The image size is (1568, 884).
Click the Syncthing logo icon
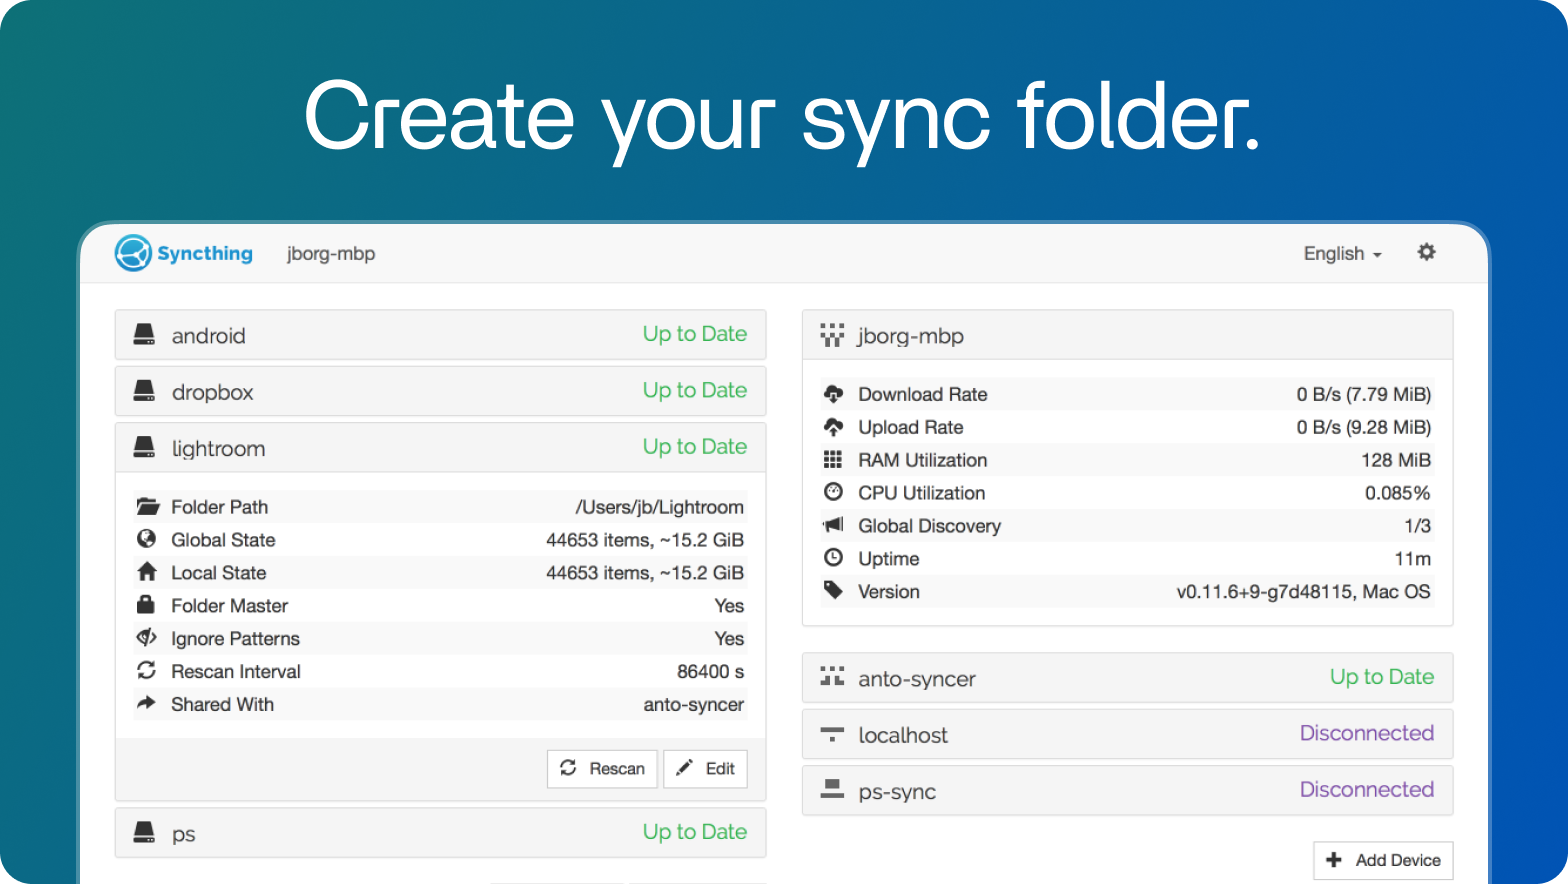click(133, 254)
